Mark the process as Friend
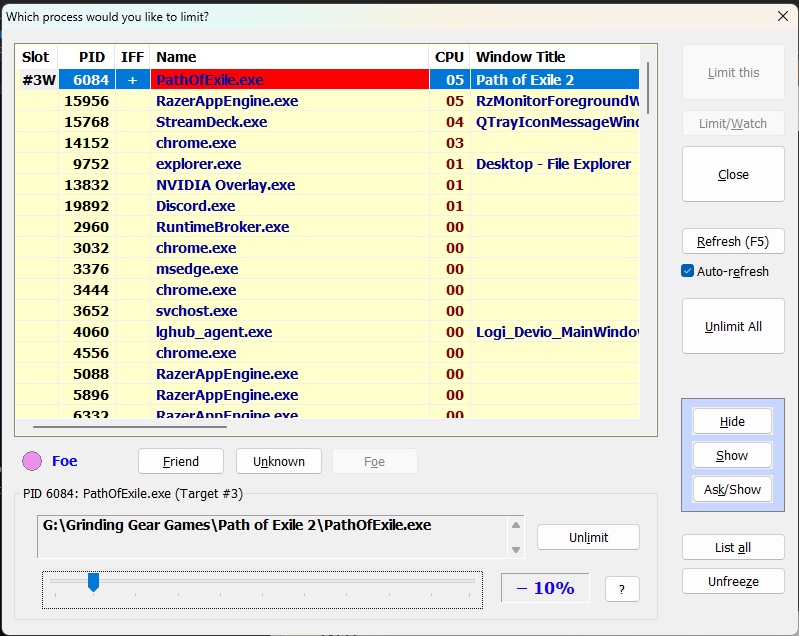The width and height of the screenshot is (799, 636). point(180,461)
